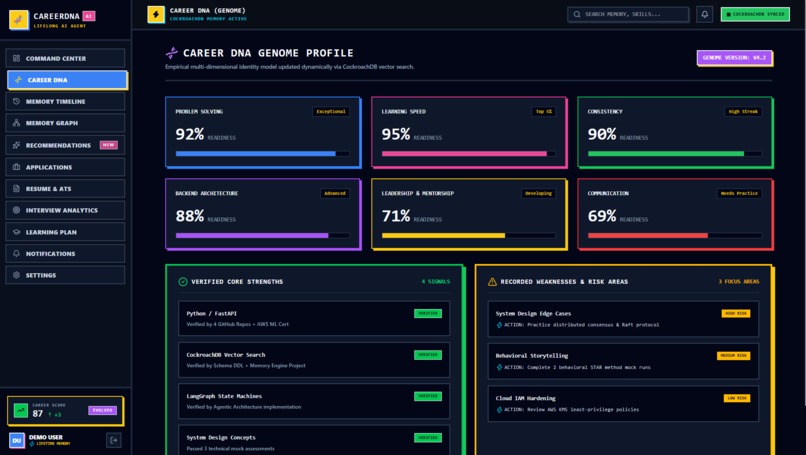Screen dimensions: 806x455
Task: Click the Verified tag on Python / FastAPI
Action: coord(428,313)
